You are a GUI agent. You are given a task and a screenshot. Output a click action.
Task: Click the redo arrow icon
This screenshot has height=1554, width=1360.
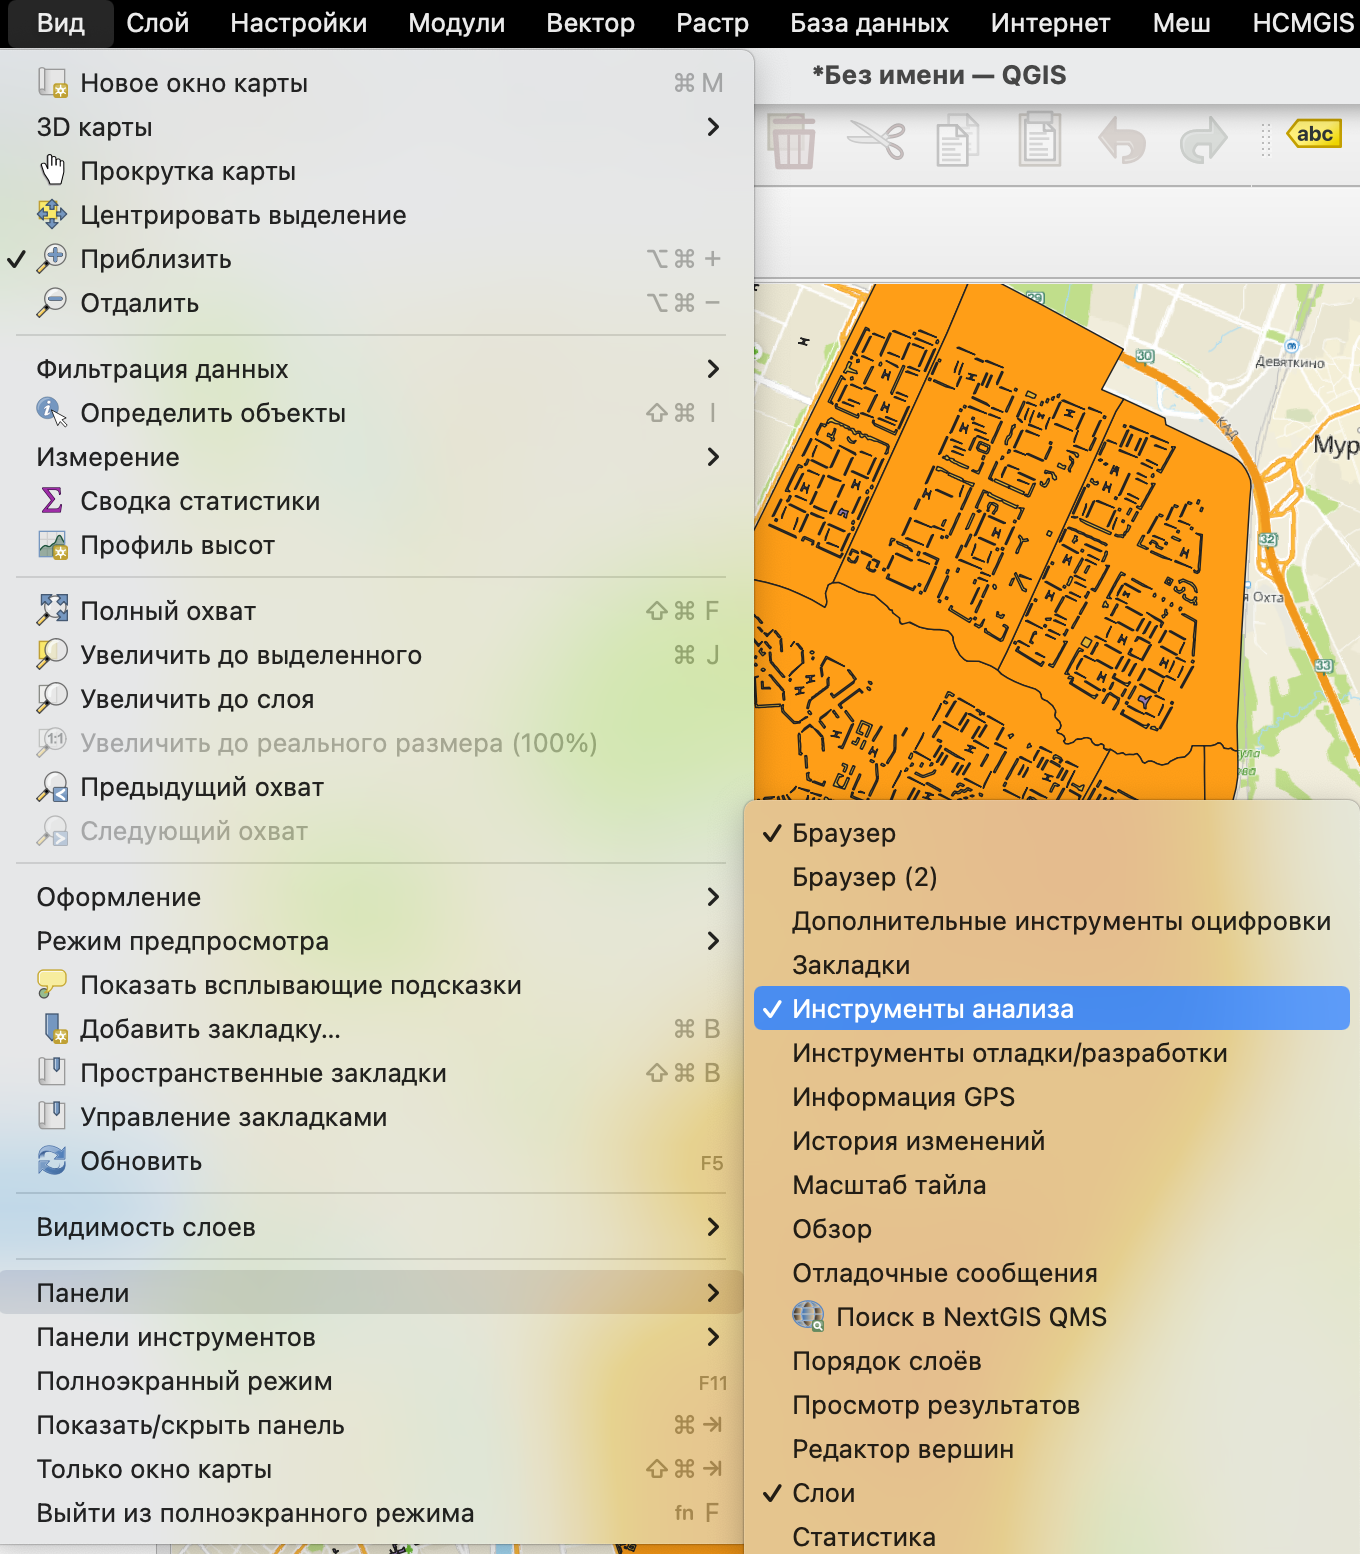[x=1203, y=141]
